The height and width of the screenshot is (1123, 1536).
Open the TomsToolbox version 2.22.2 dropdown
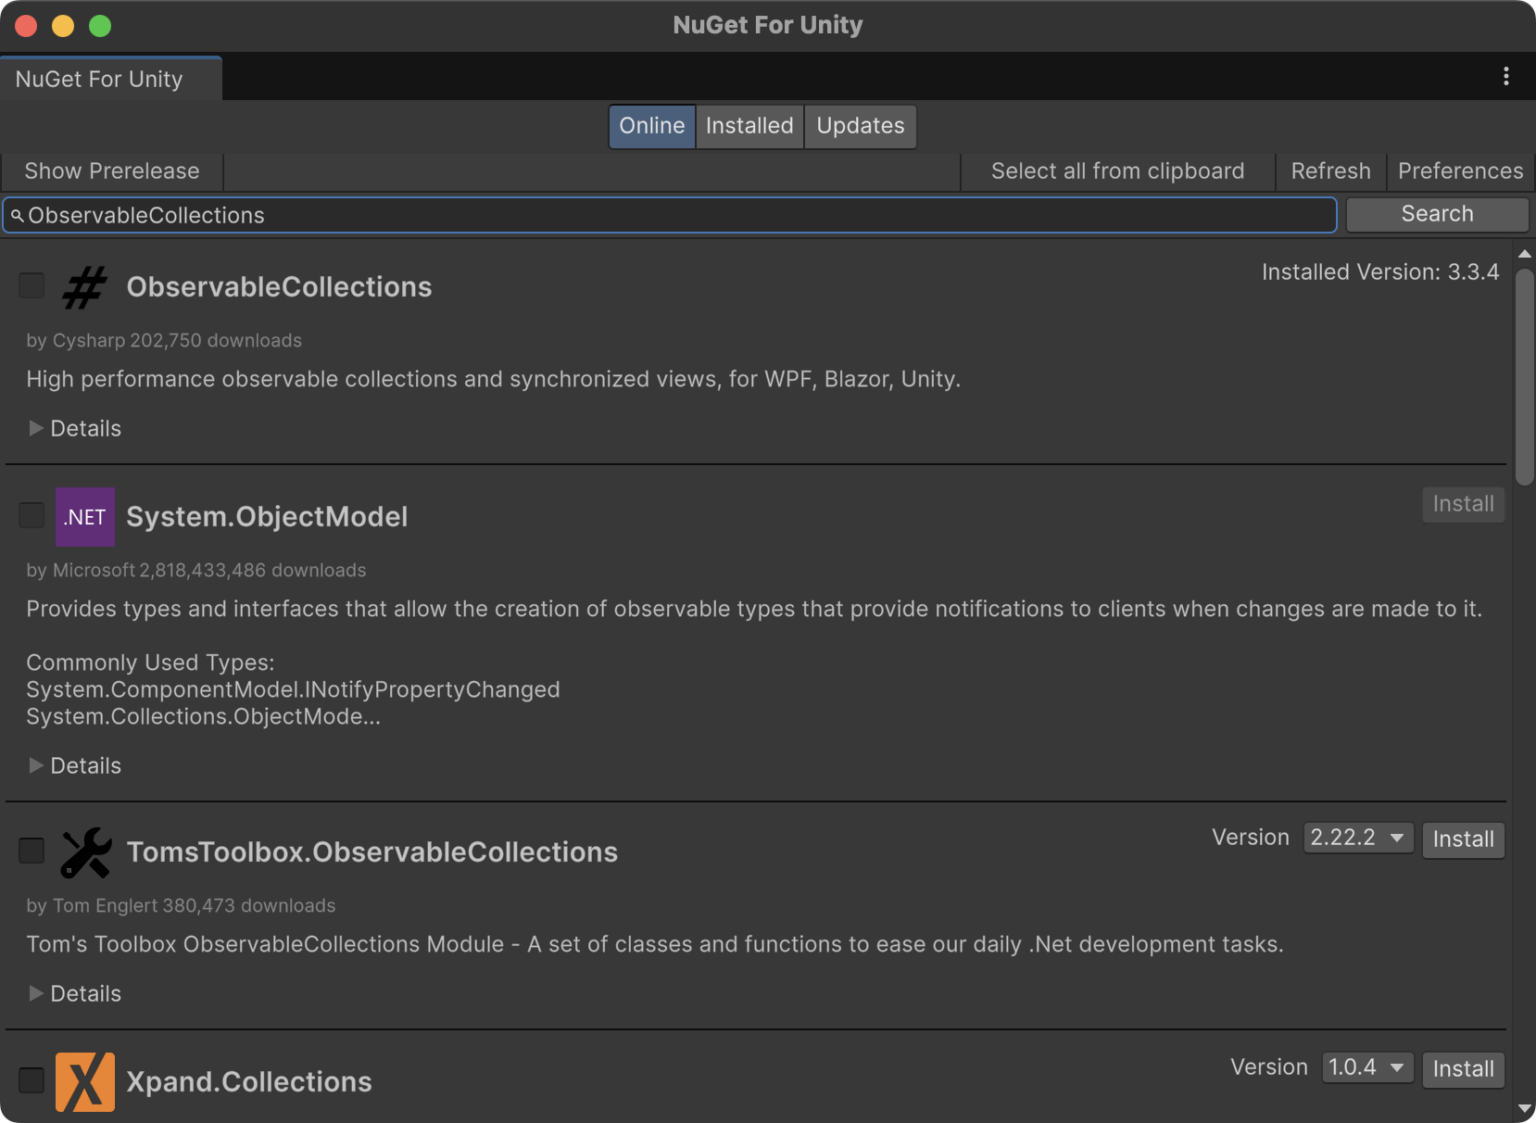click(x=1357, y=838)
